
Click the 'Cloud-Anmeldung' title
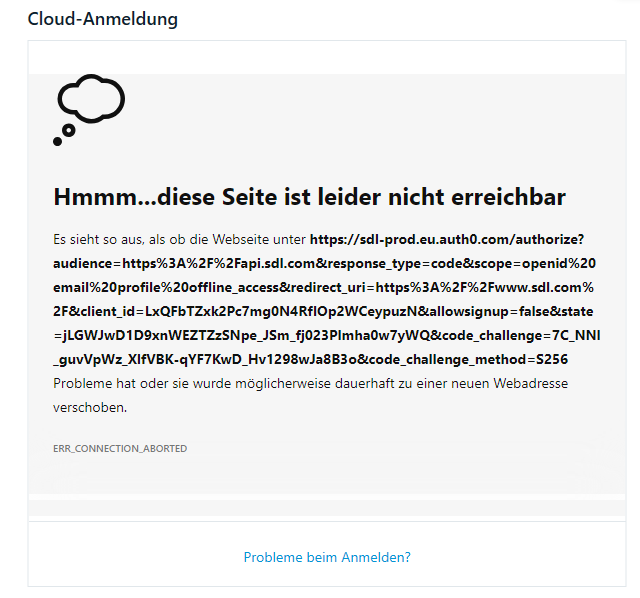(102, 19)
